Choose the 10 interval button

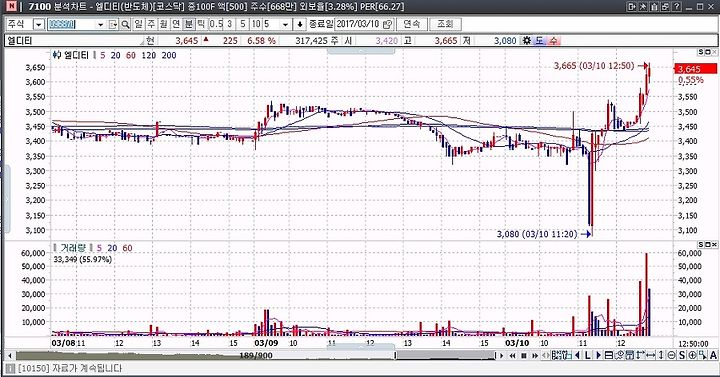point(256,24)
